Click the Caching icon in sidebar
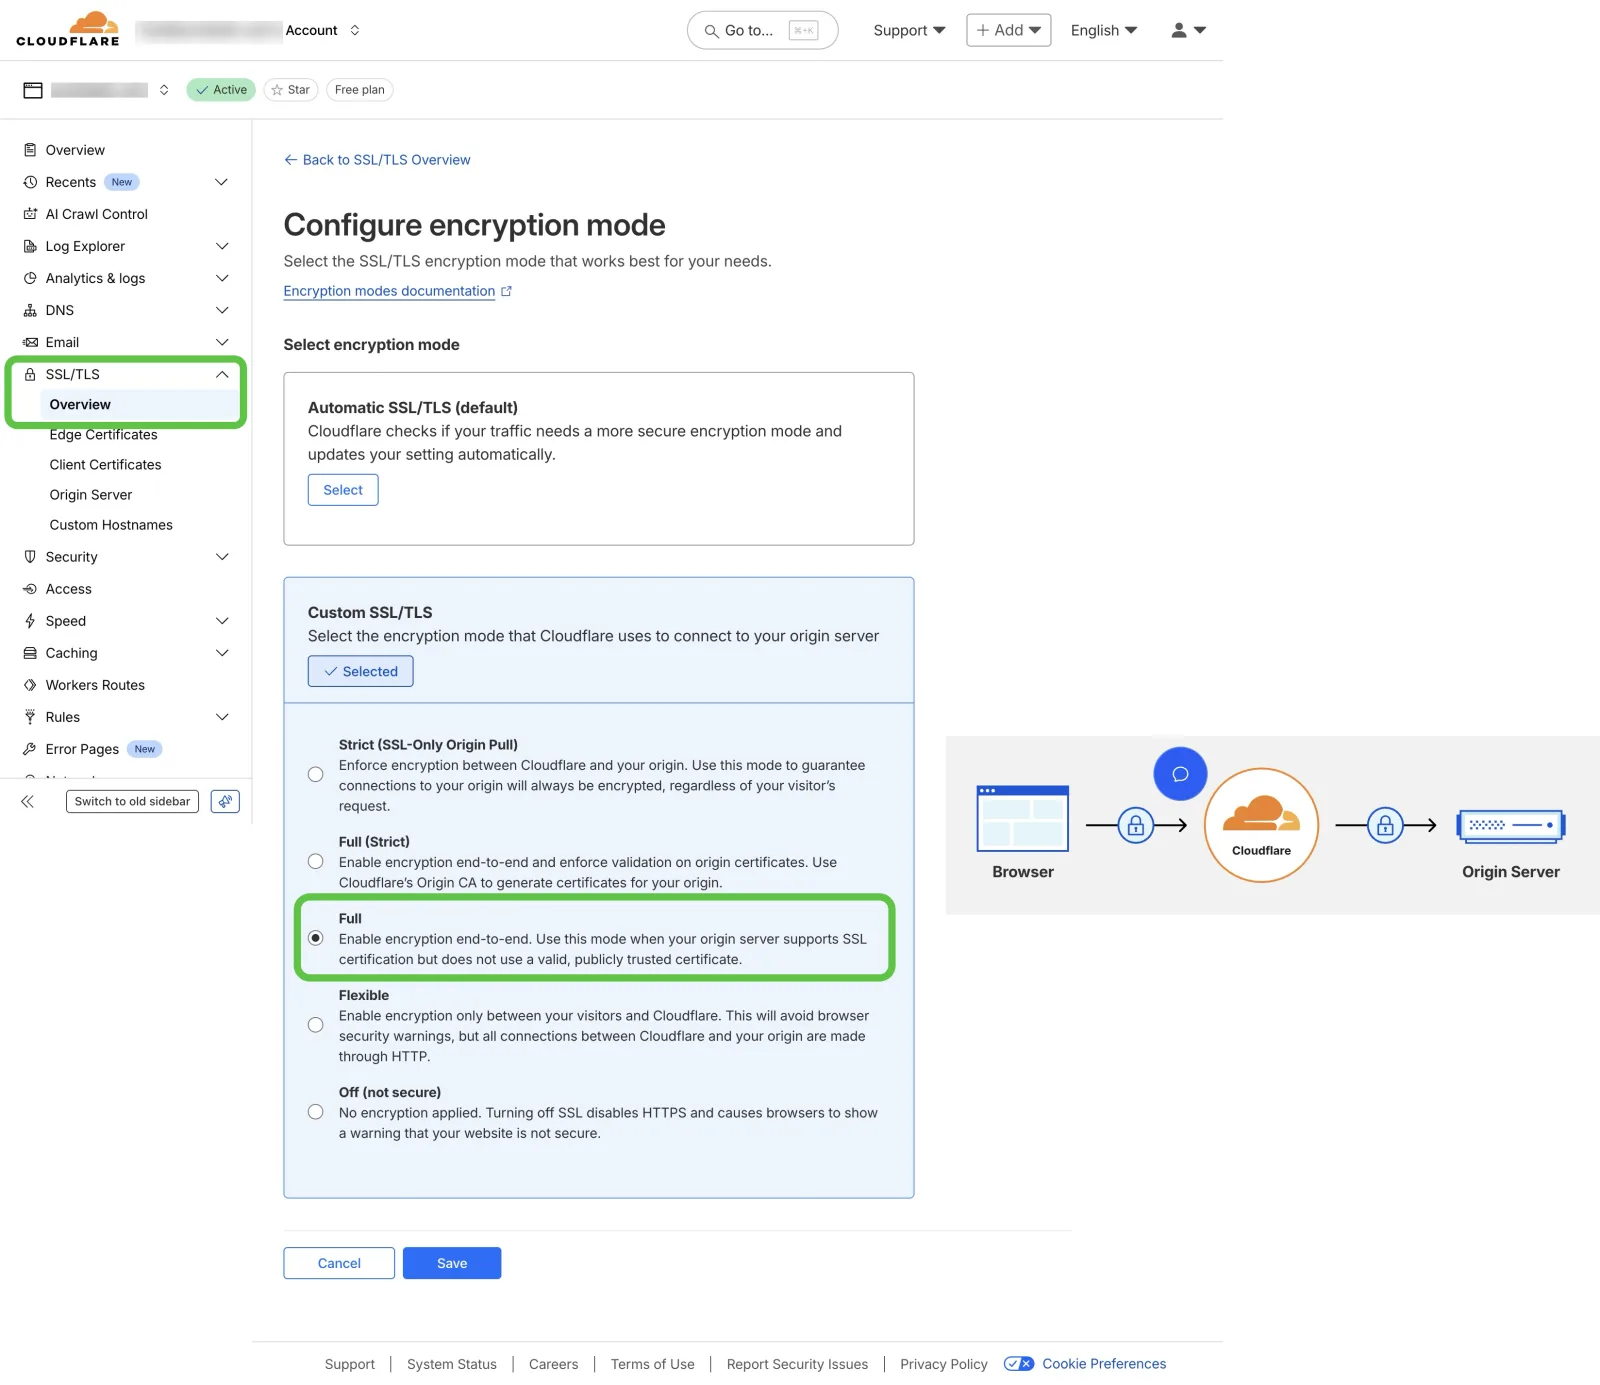This screenshot has height=1385, width=1600. pyautogui.click(x=30, y=653)
